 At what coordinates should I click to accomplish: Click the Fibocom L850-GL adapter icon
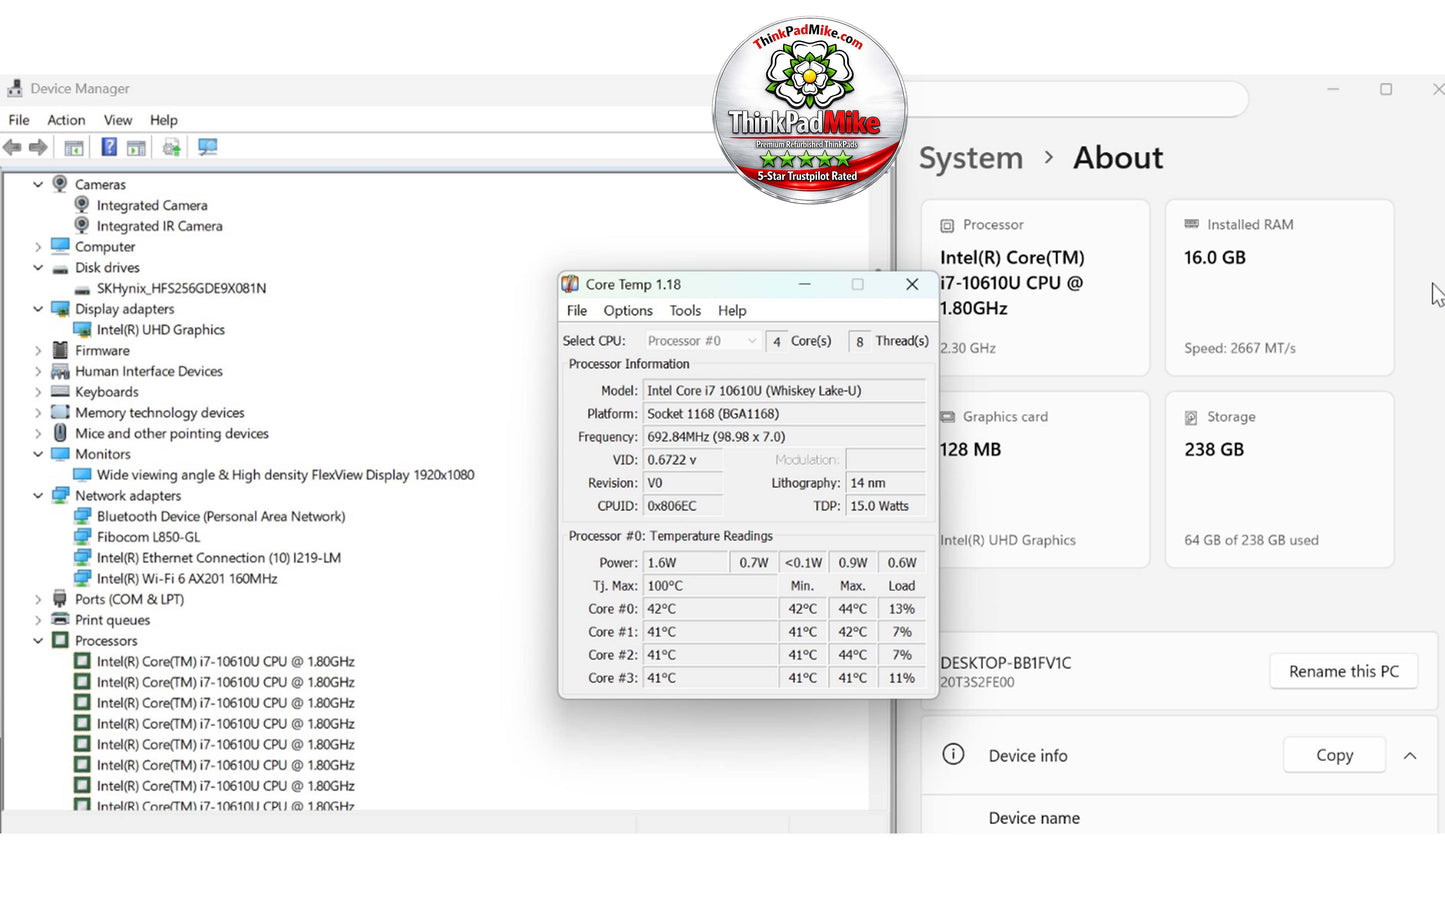click(82, 537)
